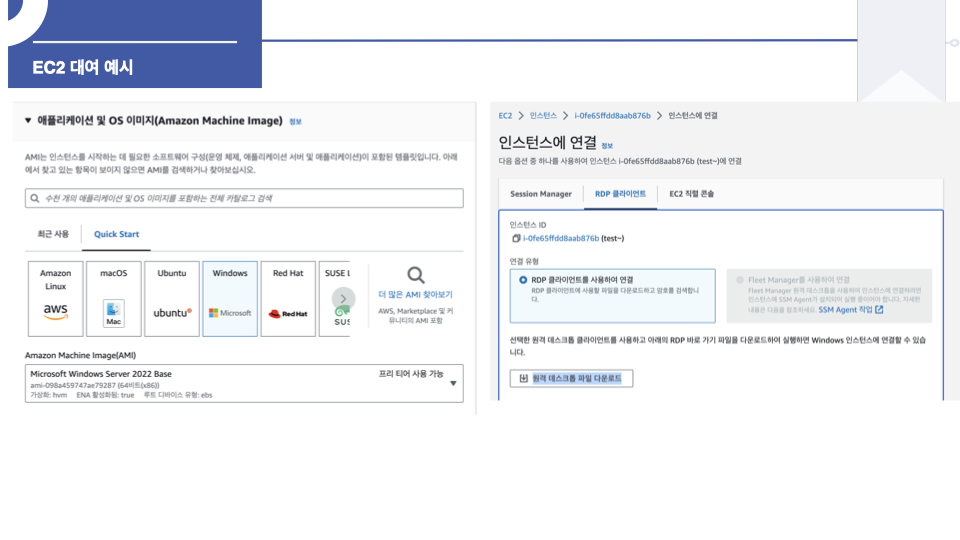Select RDP 클라이언트를 사용하여 연결 radio option

[x=523, y=280]
